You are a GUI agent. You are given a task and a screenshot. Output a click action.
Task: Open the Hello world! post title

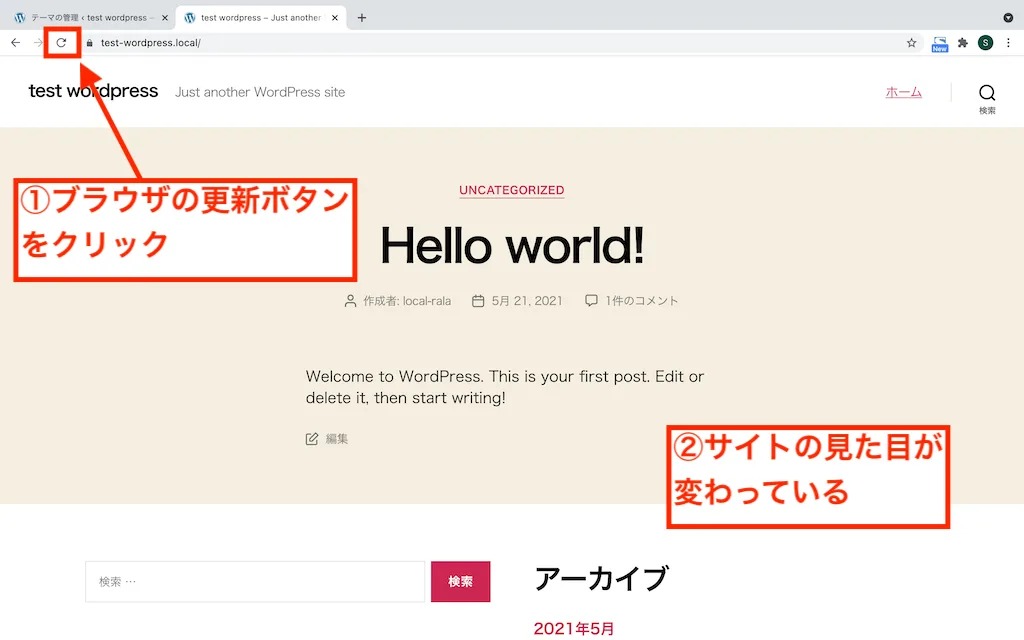(x=512, y=246)
